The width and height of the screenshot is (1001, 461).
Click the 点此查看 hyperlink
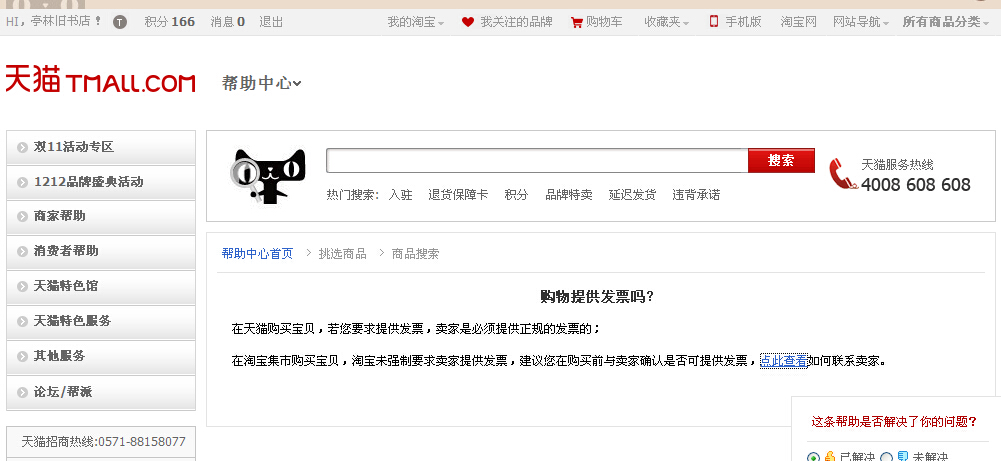tap(783, 361)
